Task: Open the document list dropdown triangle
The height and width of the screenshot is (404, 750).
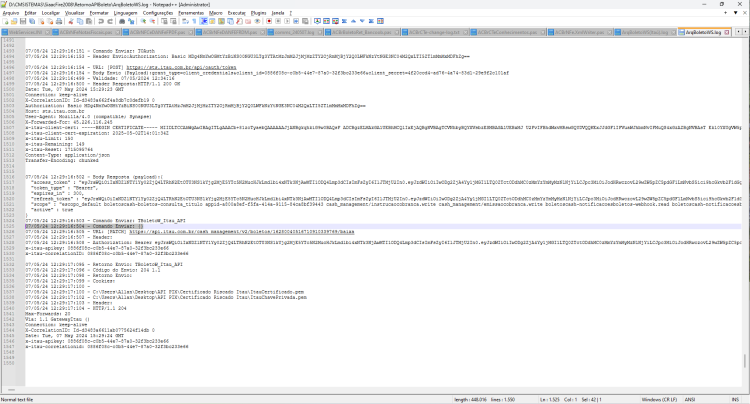Action: click(x=736, y=13)
